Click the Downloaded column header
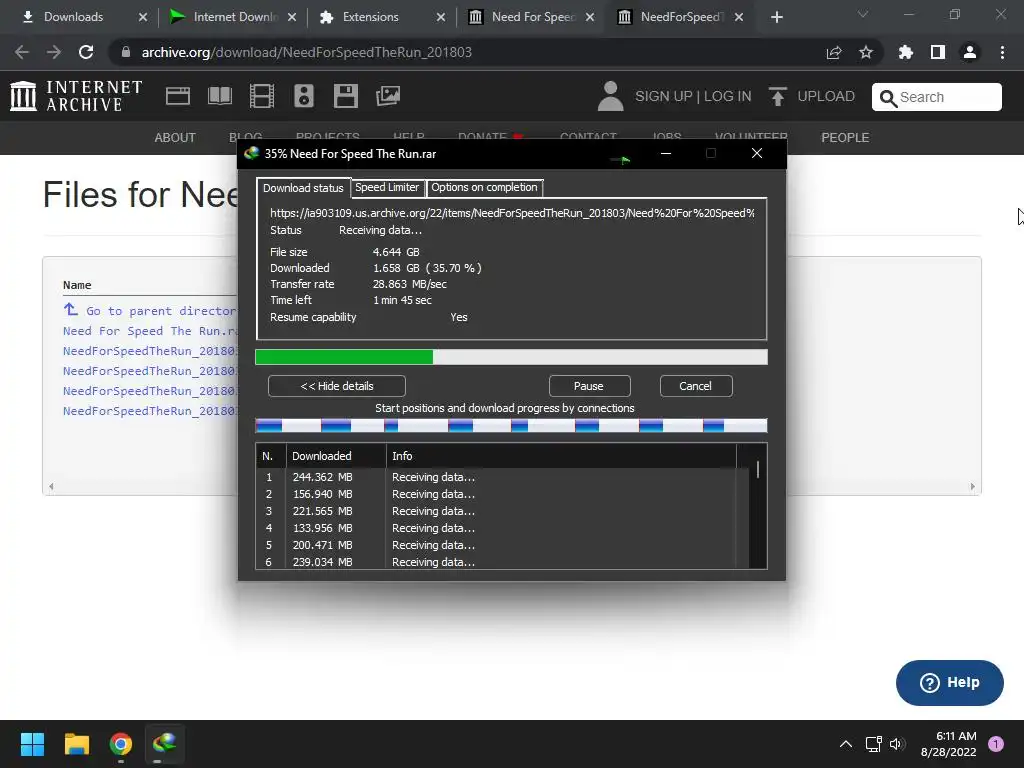The width and height of the screenshot is (1024, 768). click(x=336, y=456)
